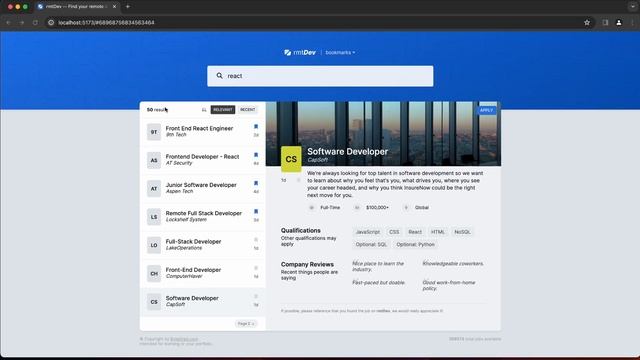Click the rmtDev logo
This screenshot has width=640, height=360.
(300, 52)
